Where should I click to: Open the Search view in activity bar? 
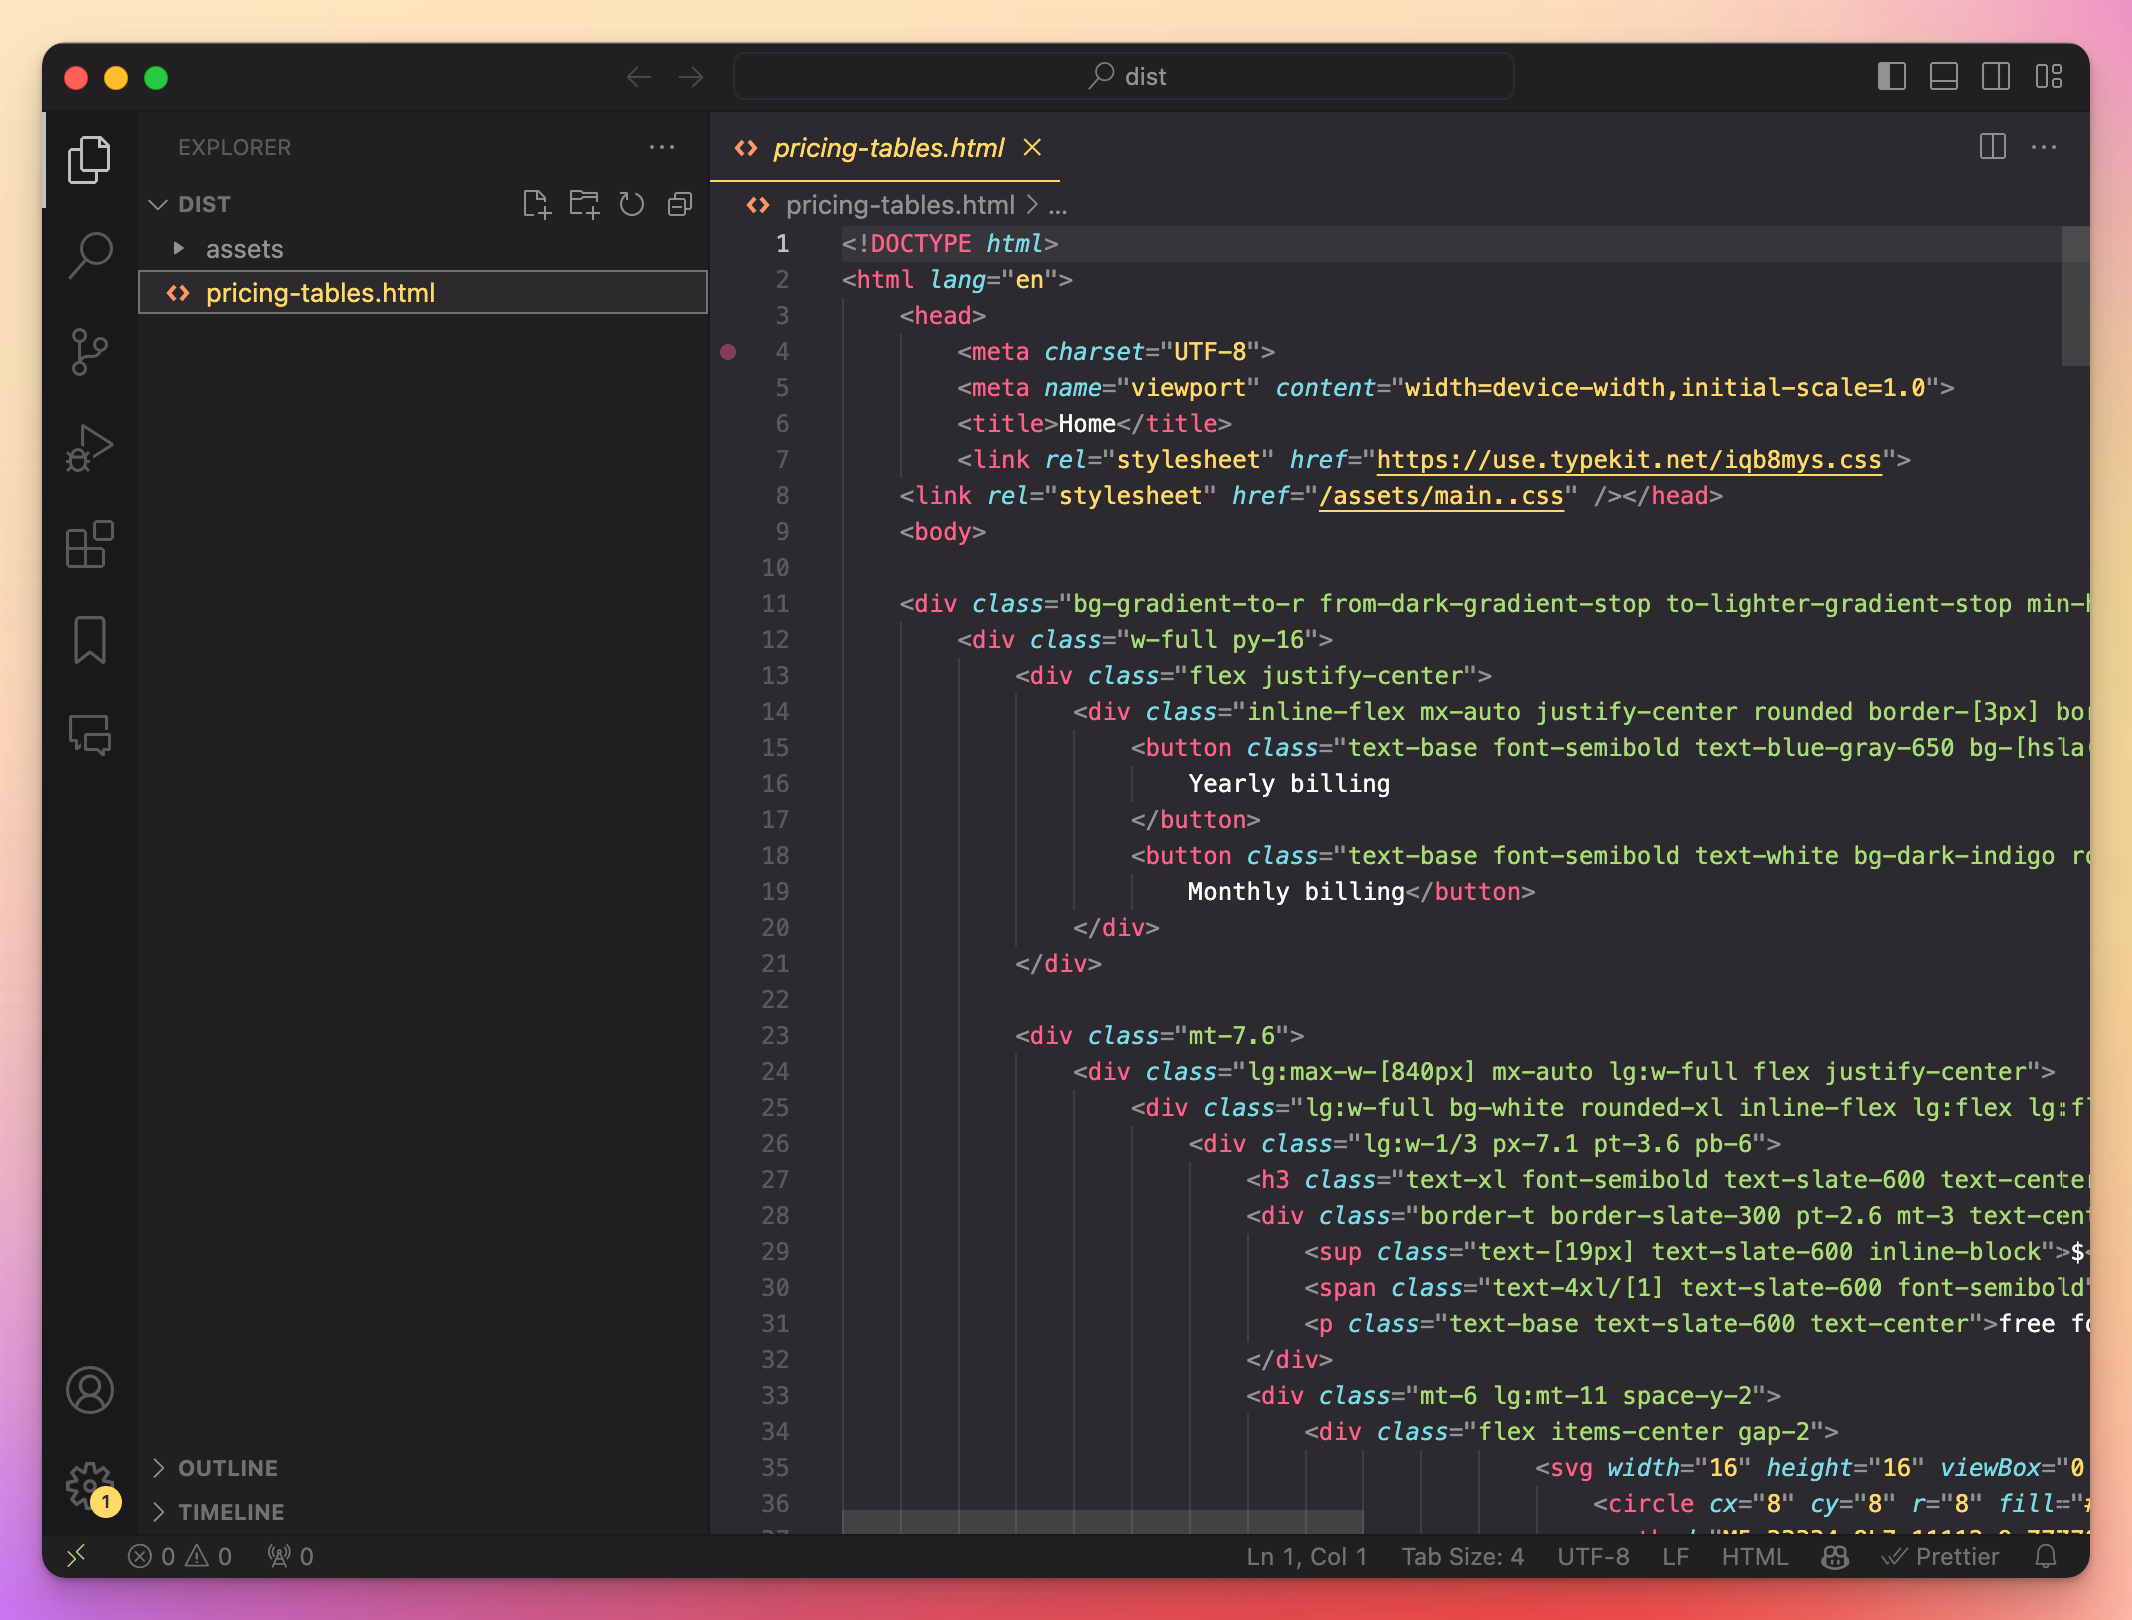click(90, 256)
